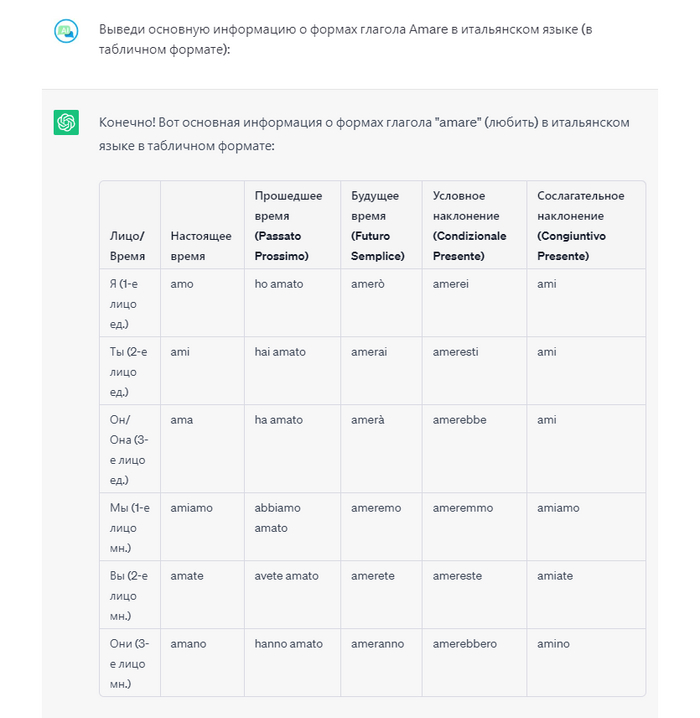Click the "Я (1-е лицо ед.)" row label

(x=128, y=304)
